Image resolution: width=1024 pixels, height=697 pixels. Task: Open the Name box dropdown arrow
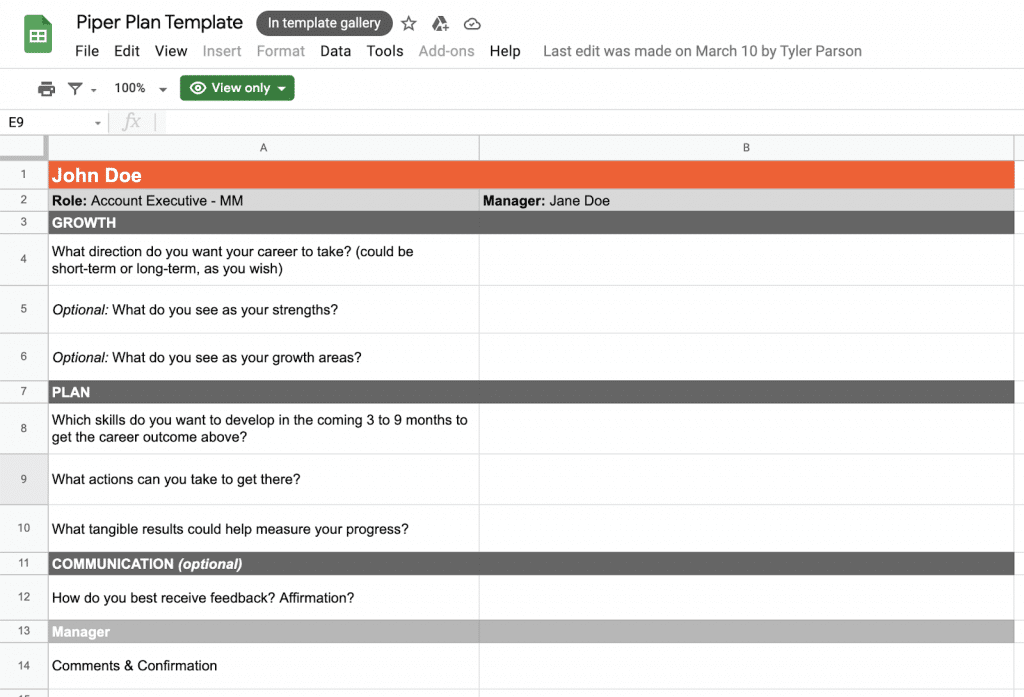pos(98,123)
